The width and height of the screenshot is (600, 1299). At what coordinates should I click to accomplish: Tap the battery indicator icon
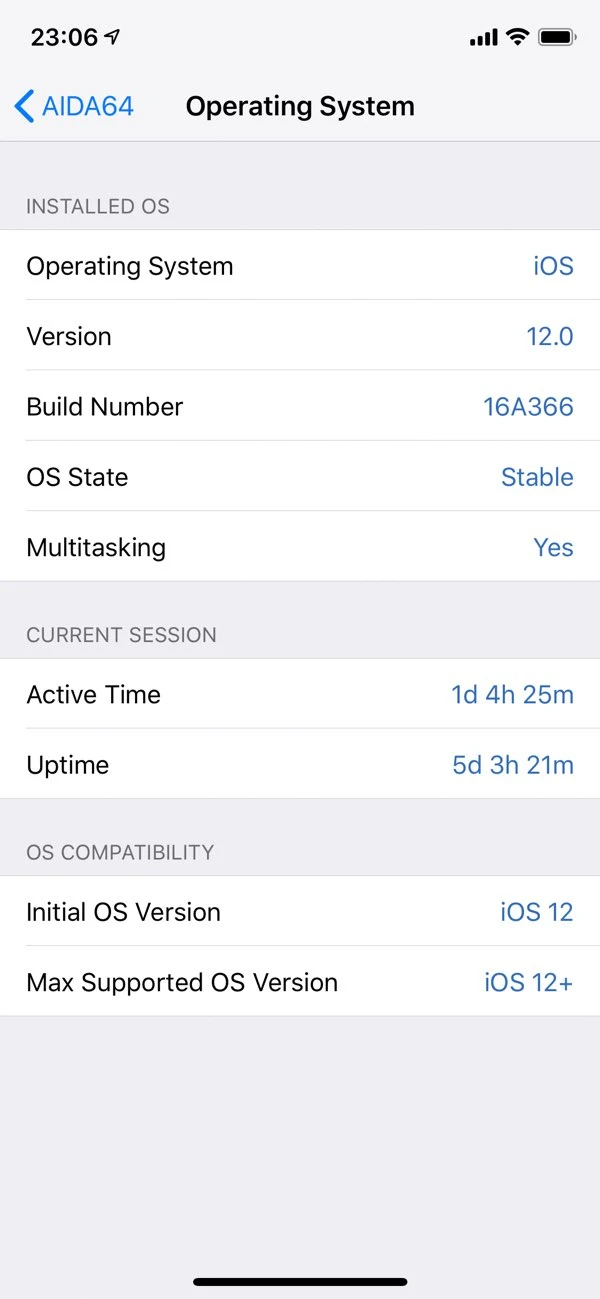556,38
